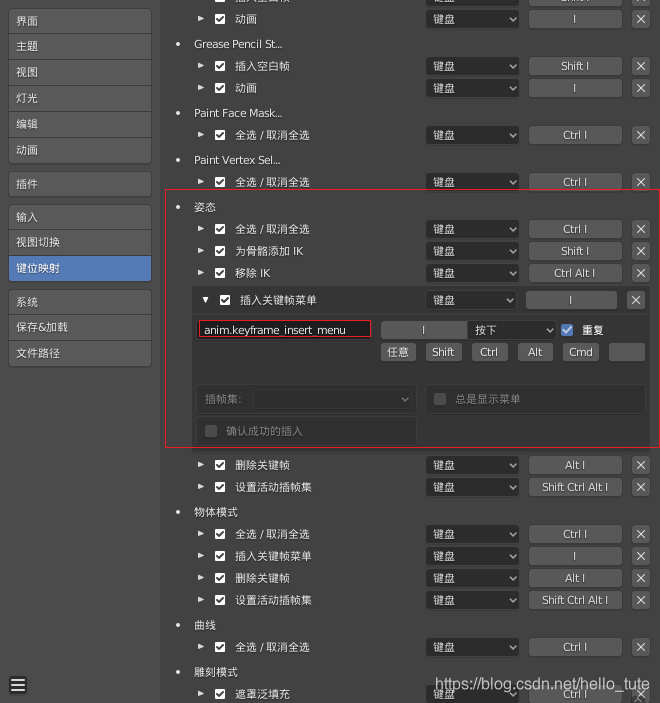Viewport: 660px width, 703px height.
Task: Open 键盘 dropdown for 移除 IK
Action: 473,273
